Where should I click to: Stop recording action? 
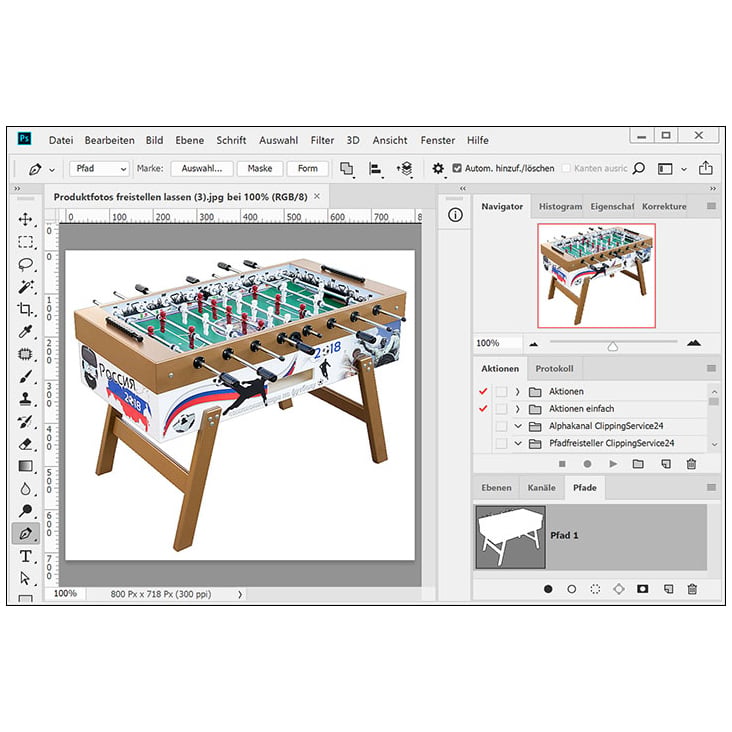(x=562, y=464)
